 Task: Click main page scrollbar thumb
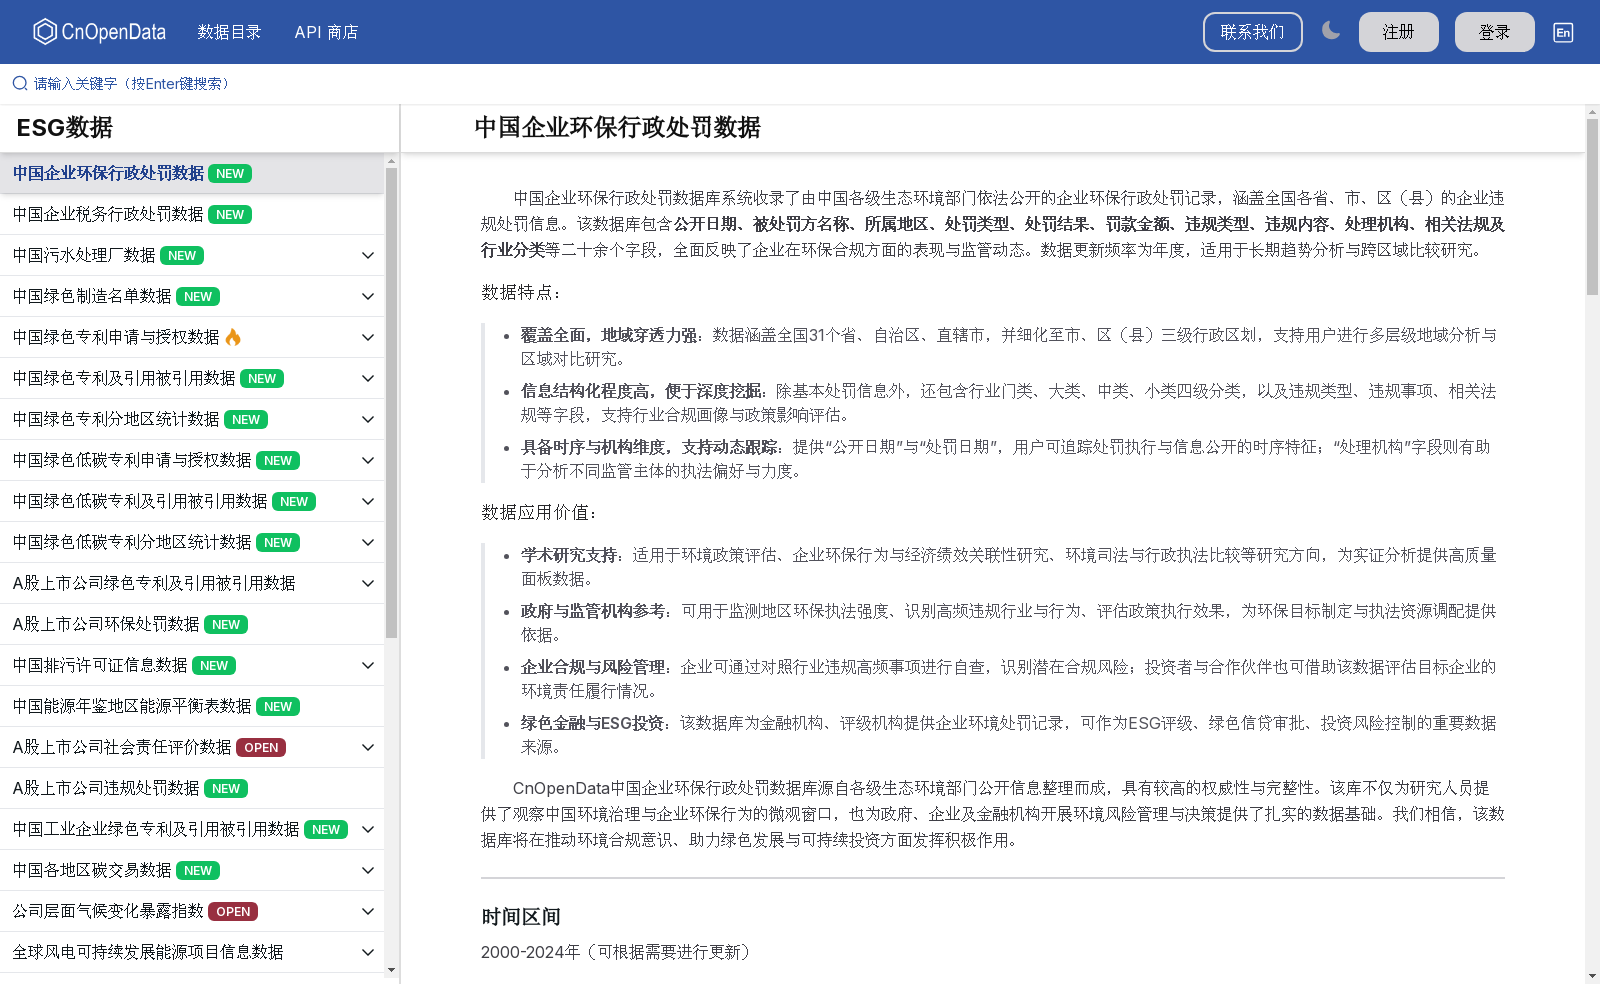[x=1592, y=207]
